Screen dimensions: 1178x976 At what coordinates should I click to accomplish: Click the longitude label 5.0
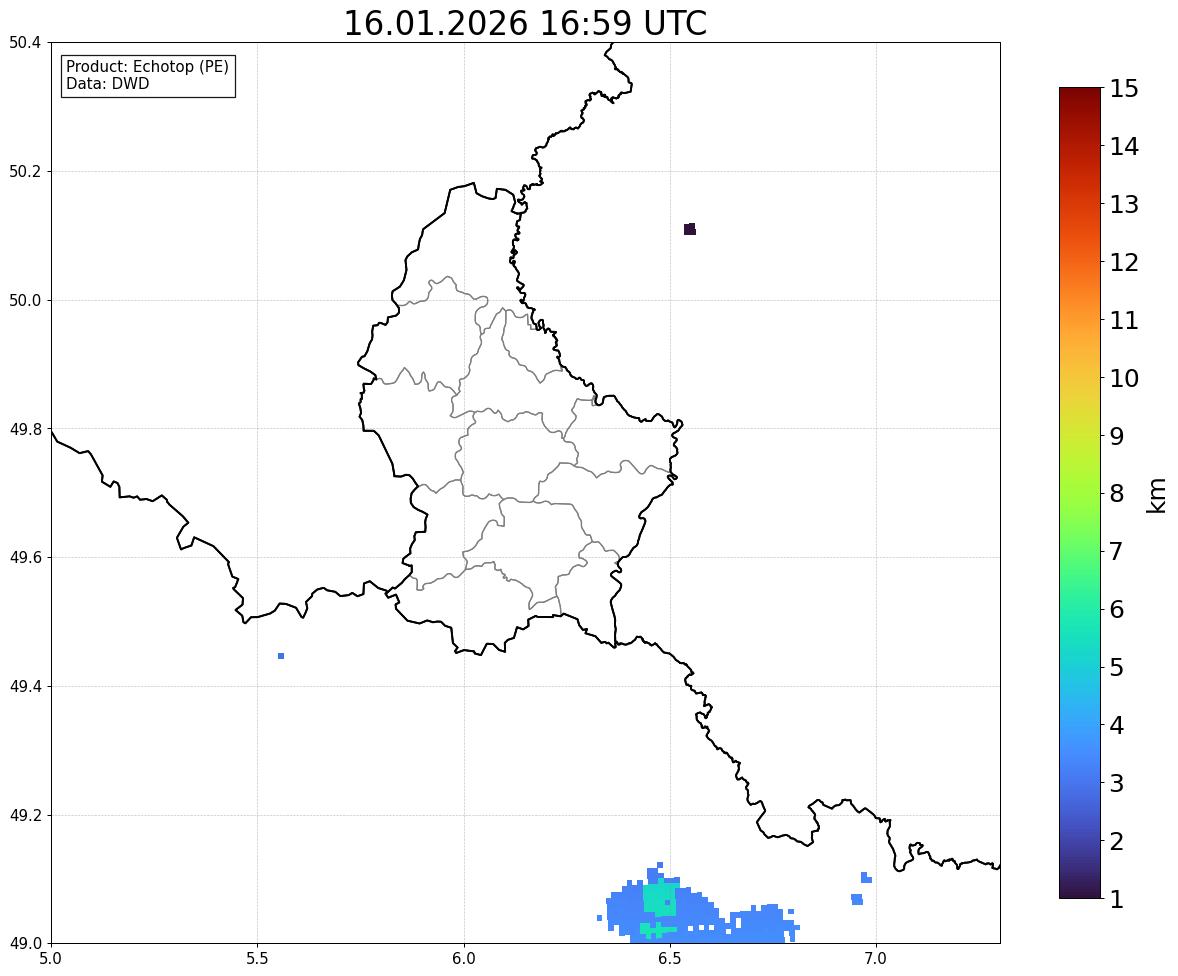[51, 959]
